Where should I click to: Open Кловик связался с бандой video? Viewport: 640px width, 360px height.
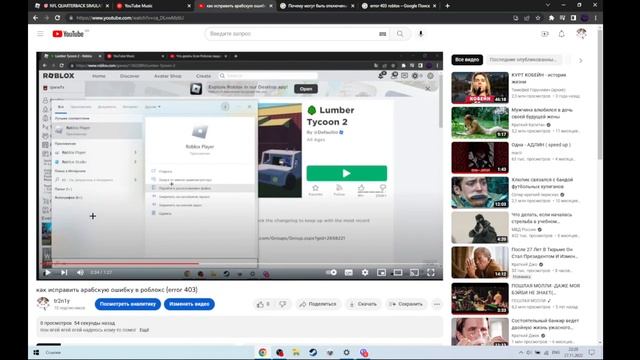[480, 192]
